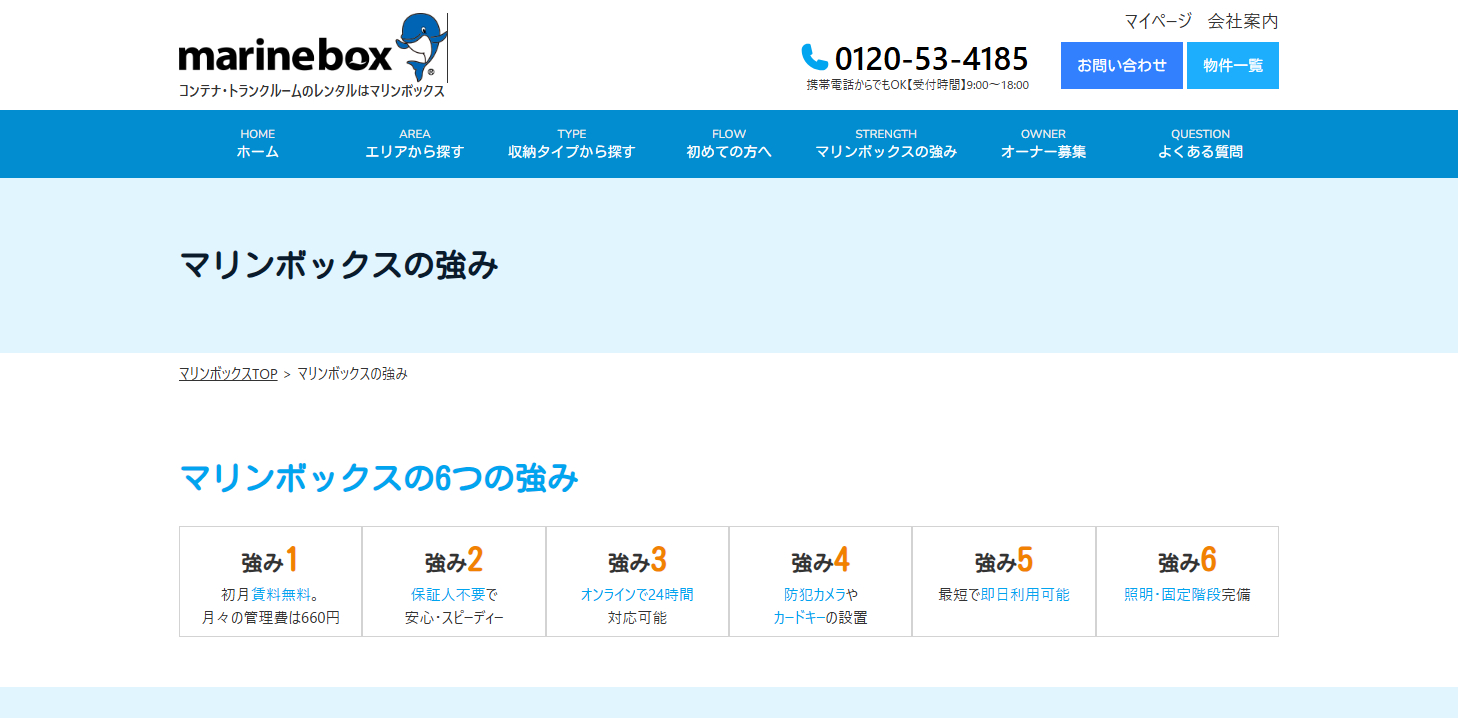Screen dimensions: 1458x718
Task: Select the 強み6 照明・固定階段 card
Action: [x=1187, y=581]
